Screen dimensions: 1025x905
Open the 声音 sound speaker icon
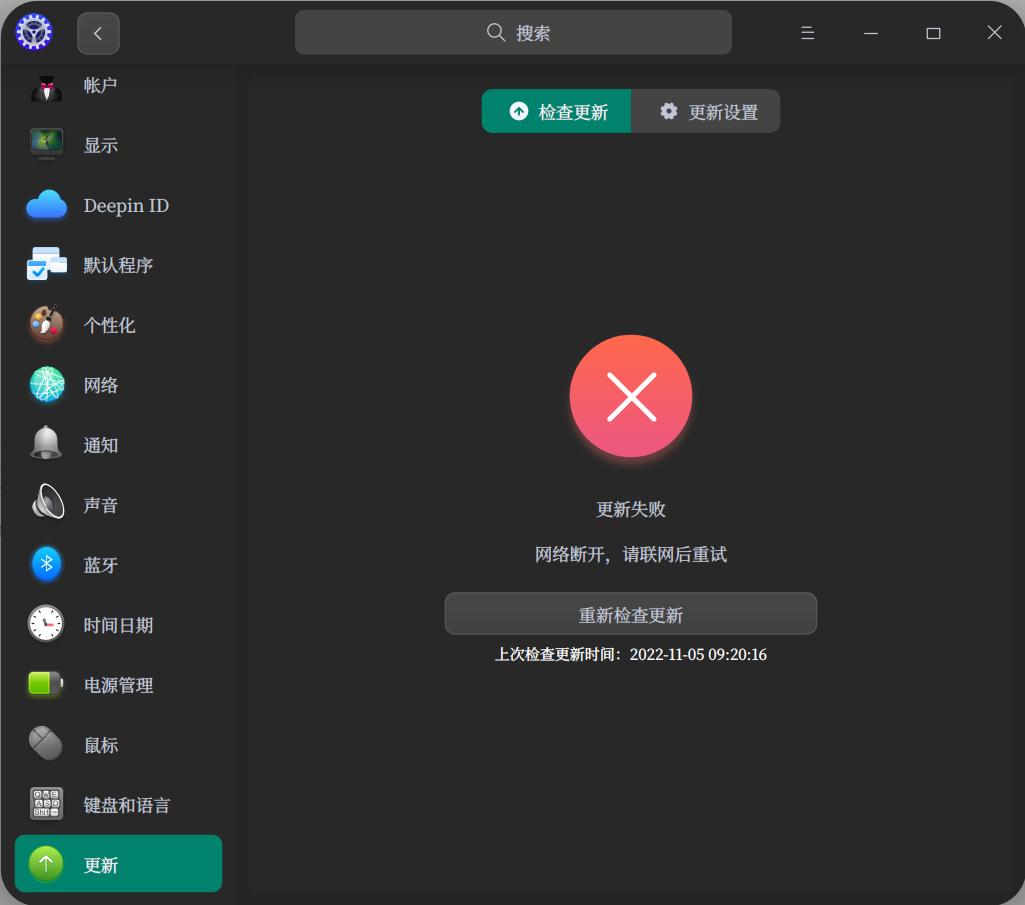click(46, 504)
